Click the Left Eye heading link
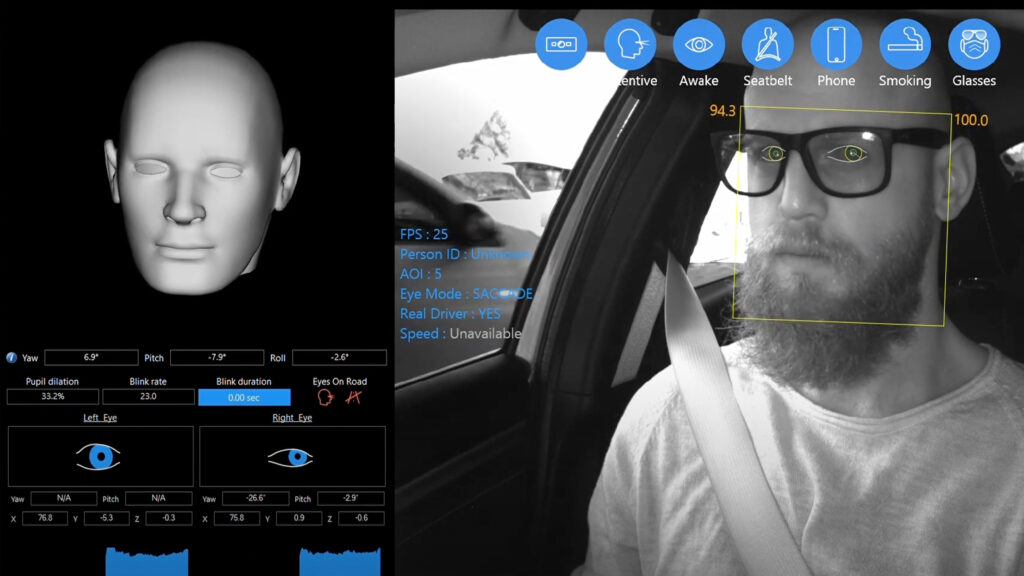The height and width of the screenshot is (576, 1024). coord(99,418)
